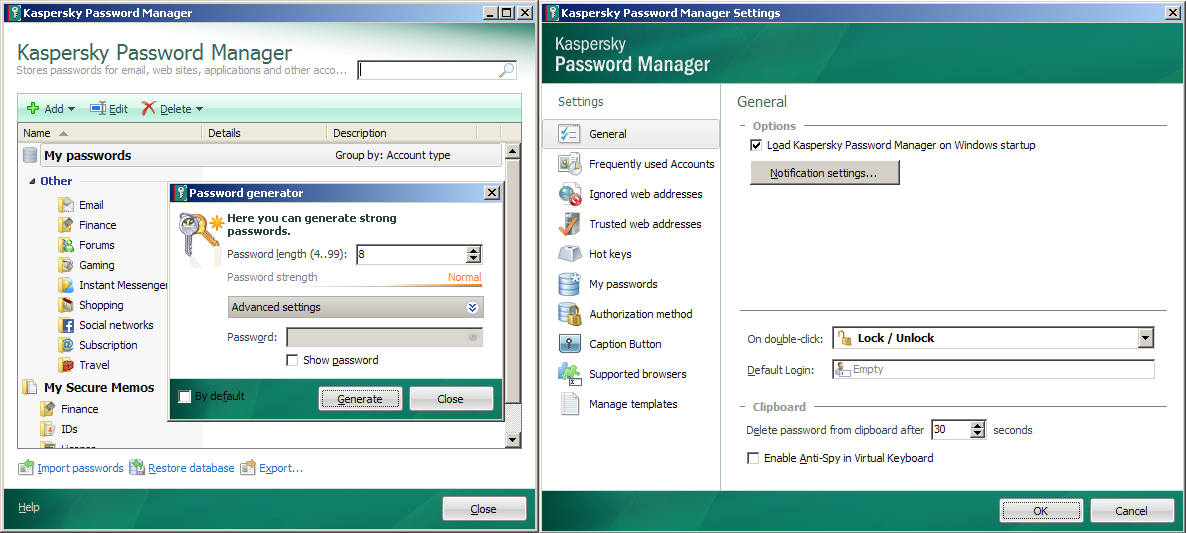
Task: Click the green plus Add icon
Action: 33,109
